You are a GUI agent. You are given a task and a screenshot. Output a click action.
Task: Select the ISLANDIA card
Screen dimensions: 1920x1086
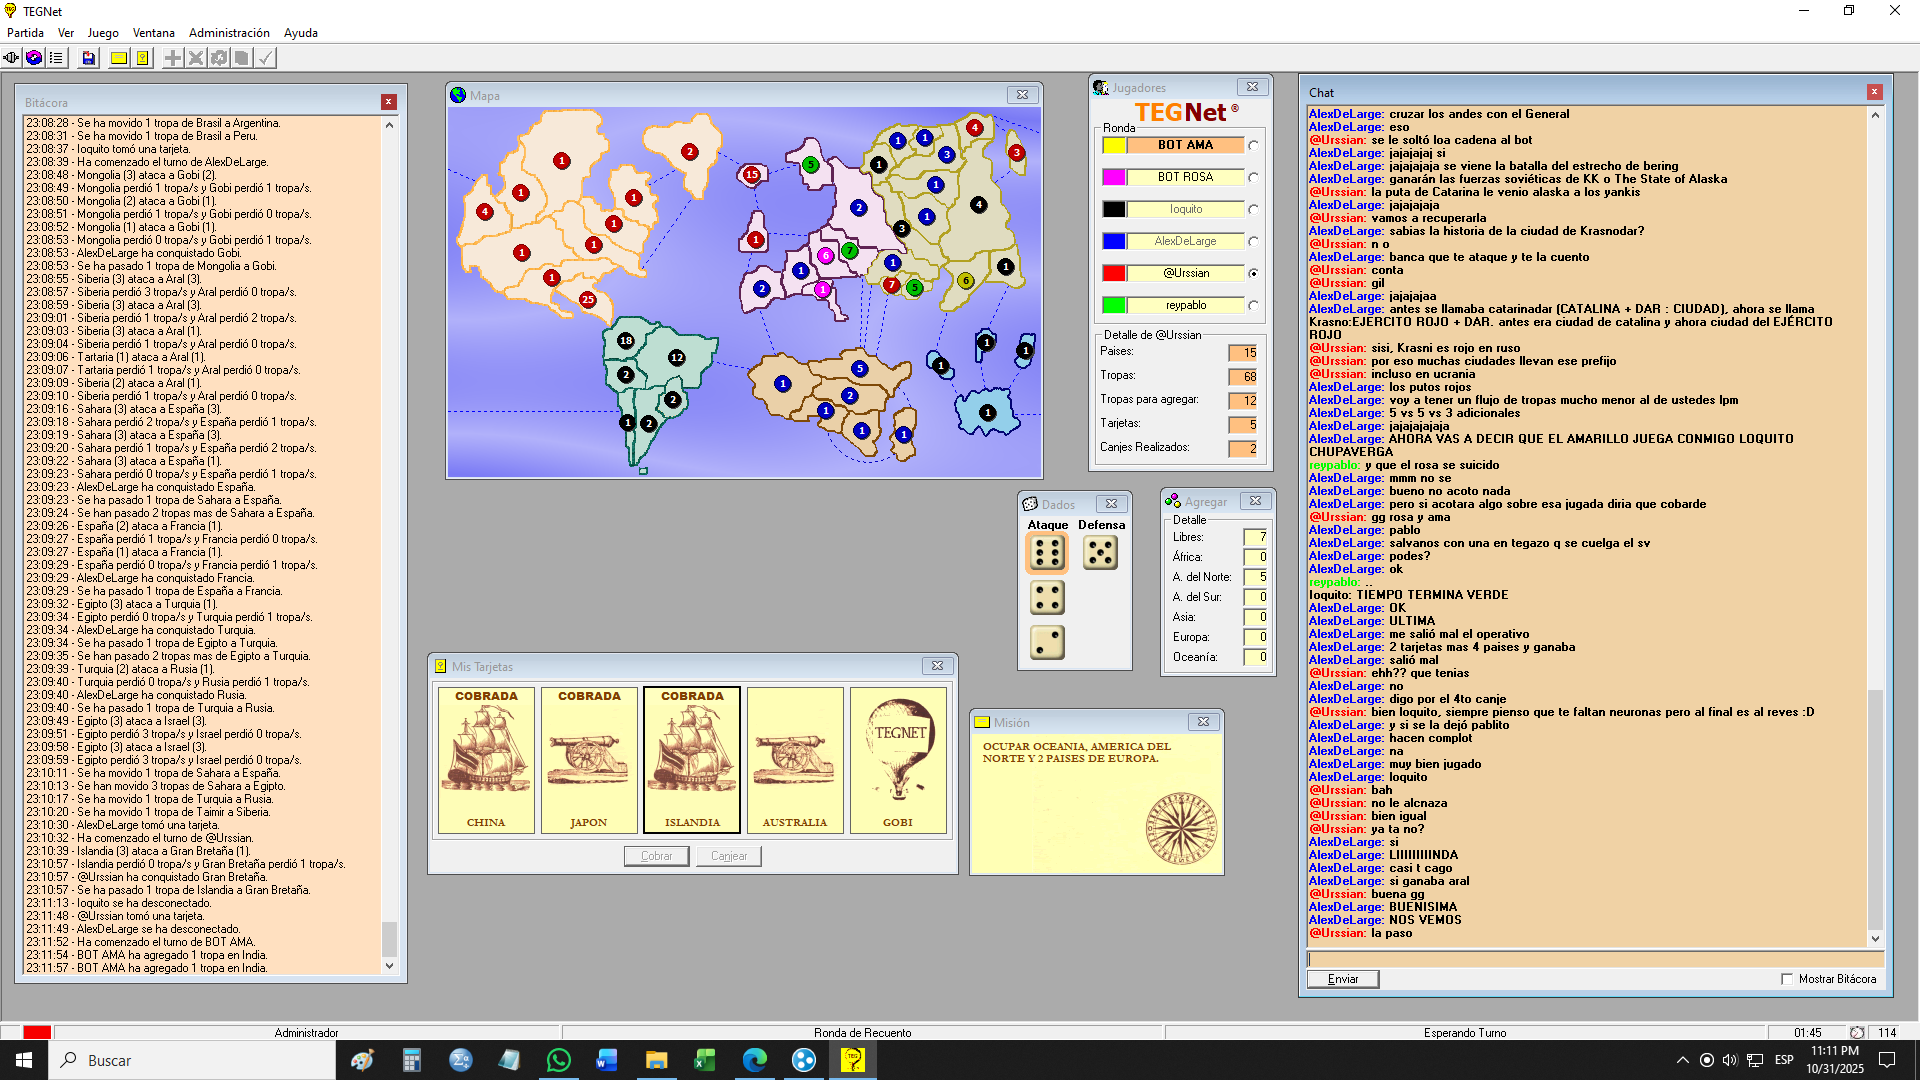click(x=692, y=760)
